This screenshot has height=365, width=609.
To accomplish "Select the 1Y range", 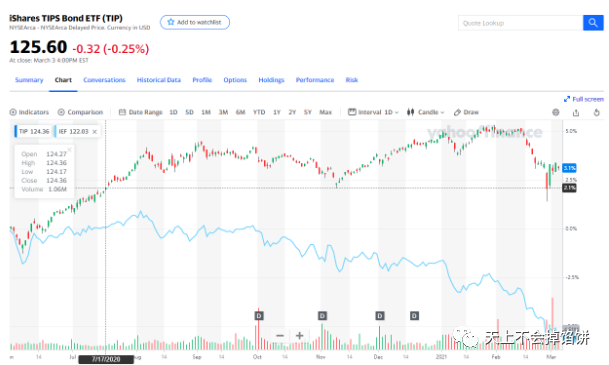I will pyautogui.click(x=277, y=112).
